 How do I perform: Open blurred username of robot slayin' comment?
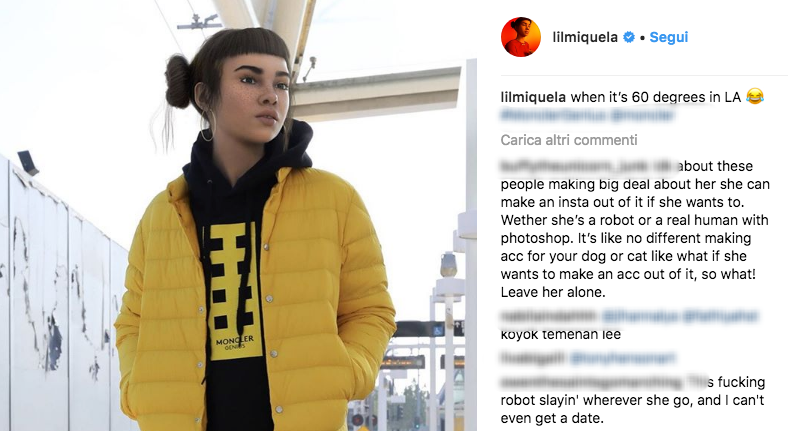click(x=592, y=382)
